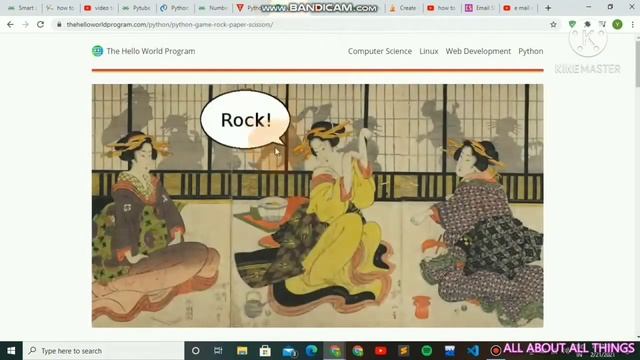
Task: Open the Python nav link
Action: pyautogui.click(x=531, y=51)
